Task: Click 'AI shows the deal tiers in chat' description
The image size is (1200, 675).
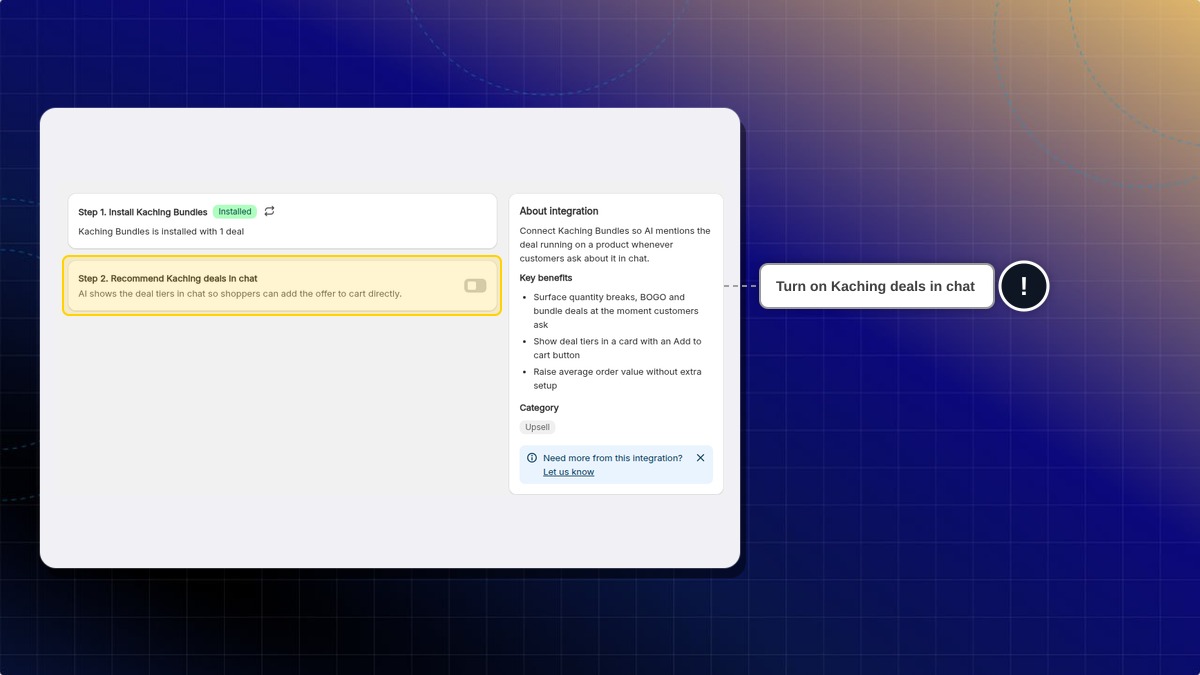Action: point(240,294)
